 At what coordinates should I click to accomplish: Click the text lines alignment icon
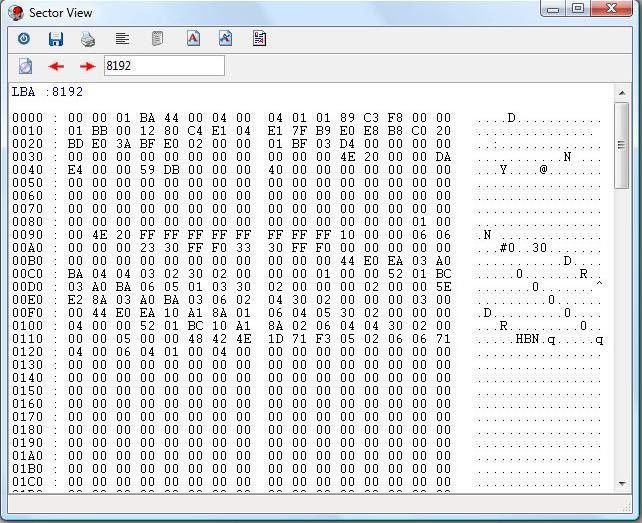(122, 39)
